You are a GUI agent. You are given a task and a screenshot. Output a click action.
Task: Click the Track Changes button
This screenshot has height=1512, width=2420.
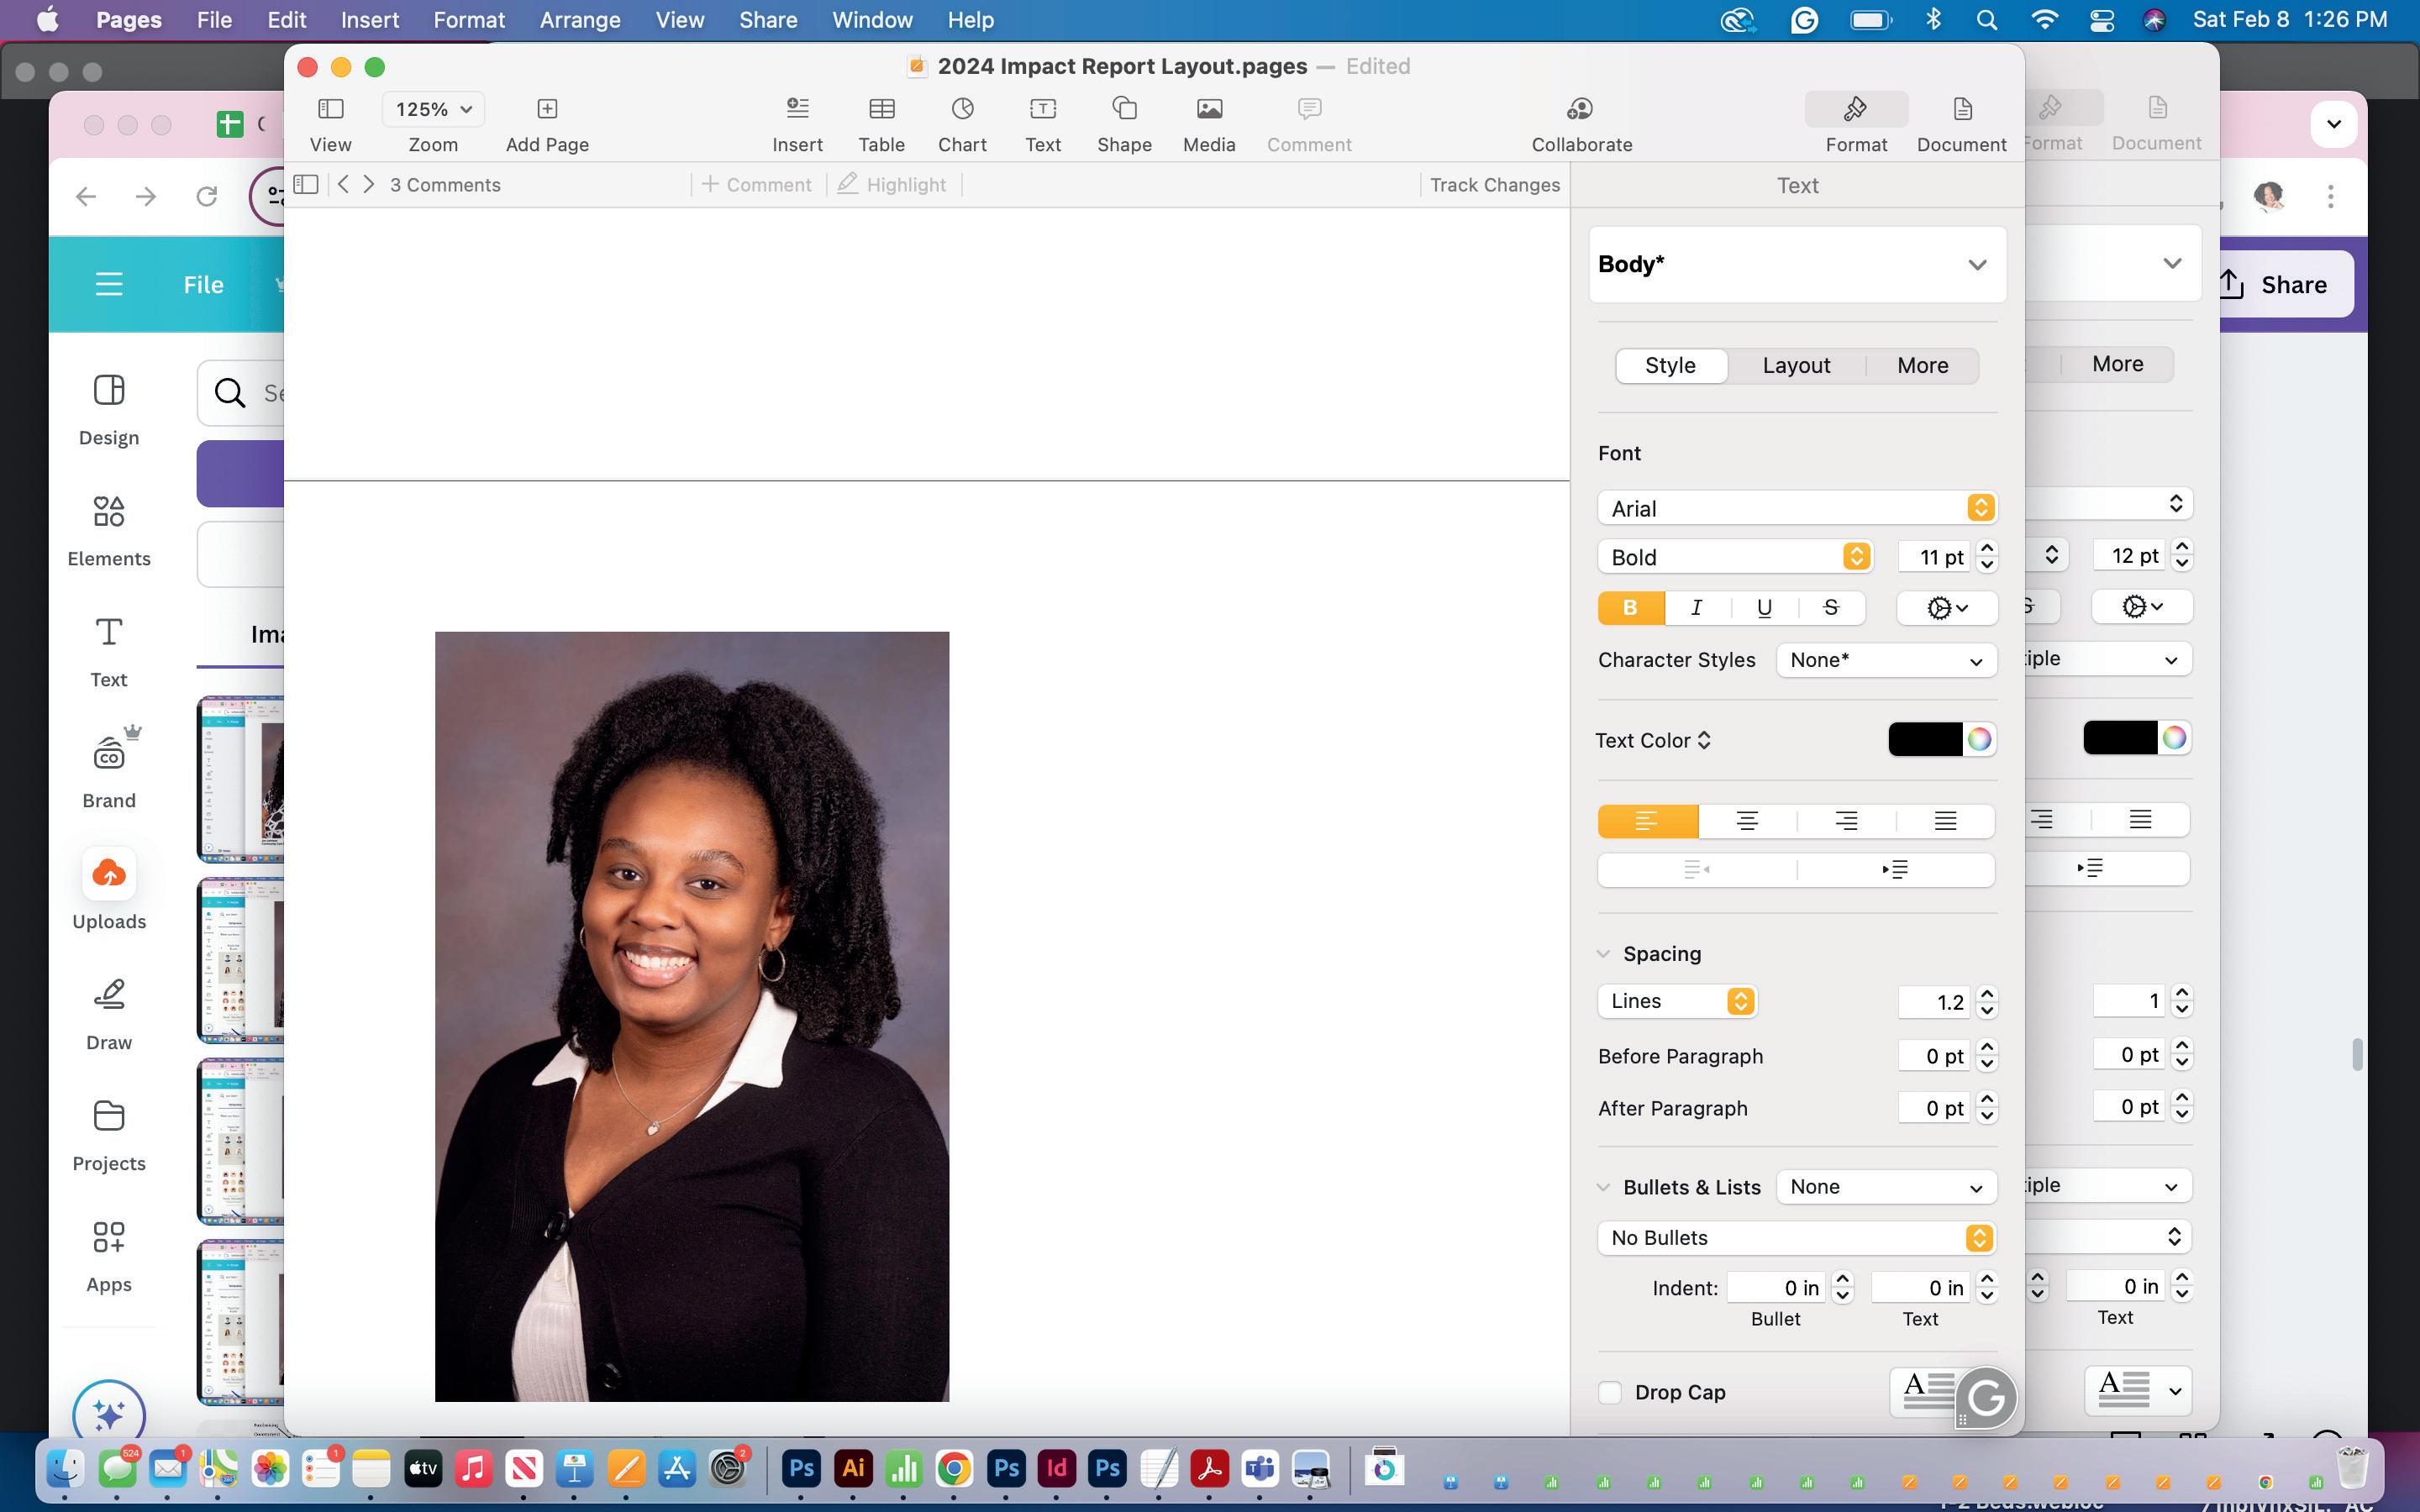point(1494,185)
